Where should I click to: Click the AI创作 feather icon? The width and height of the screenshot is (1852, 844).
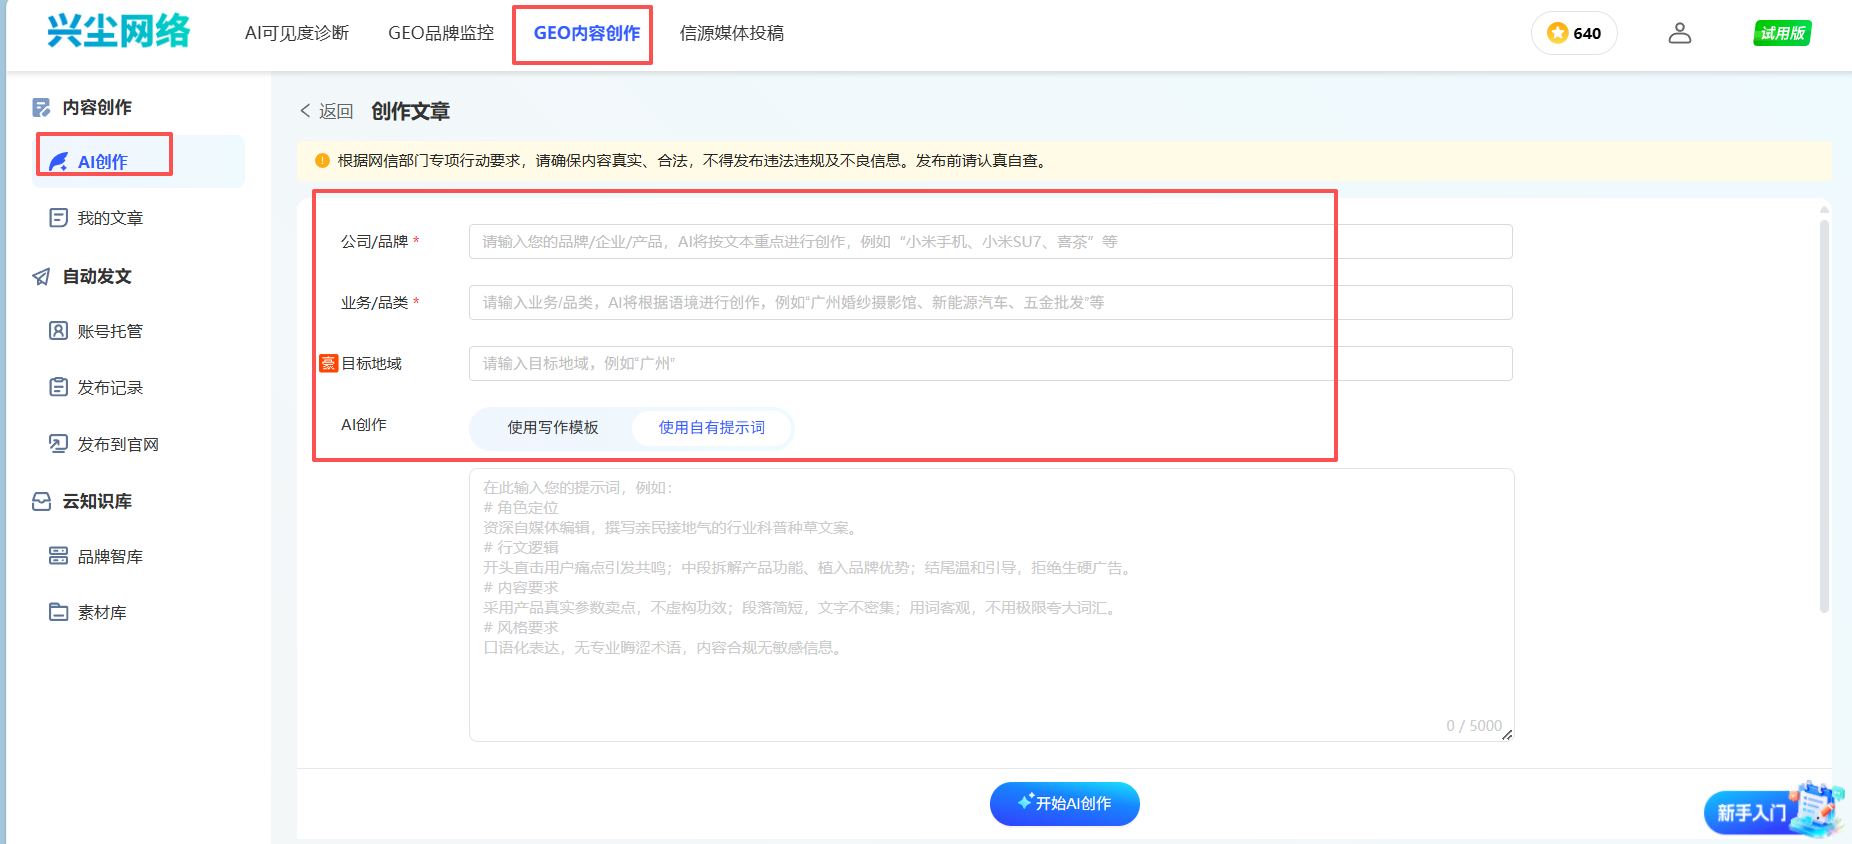(x=59, y=161)
